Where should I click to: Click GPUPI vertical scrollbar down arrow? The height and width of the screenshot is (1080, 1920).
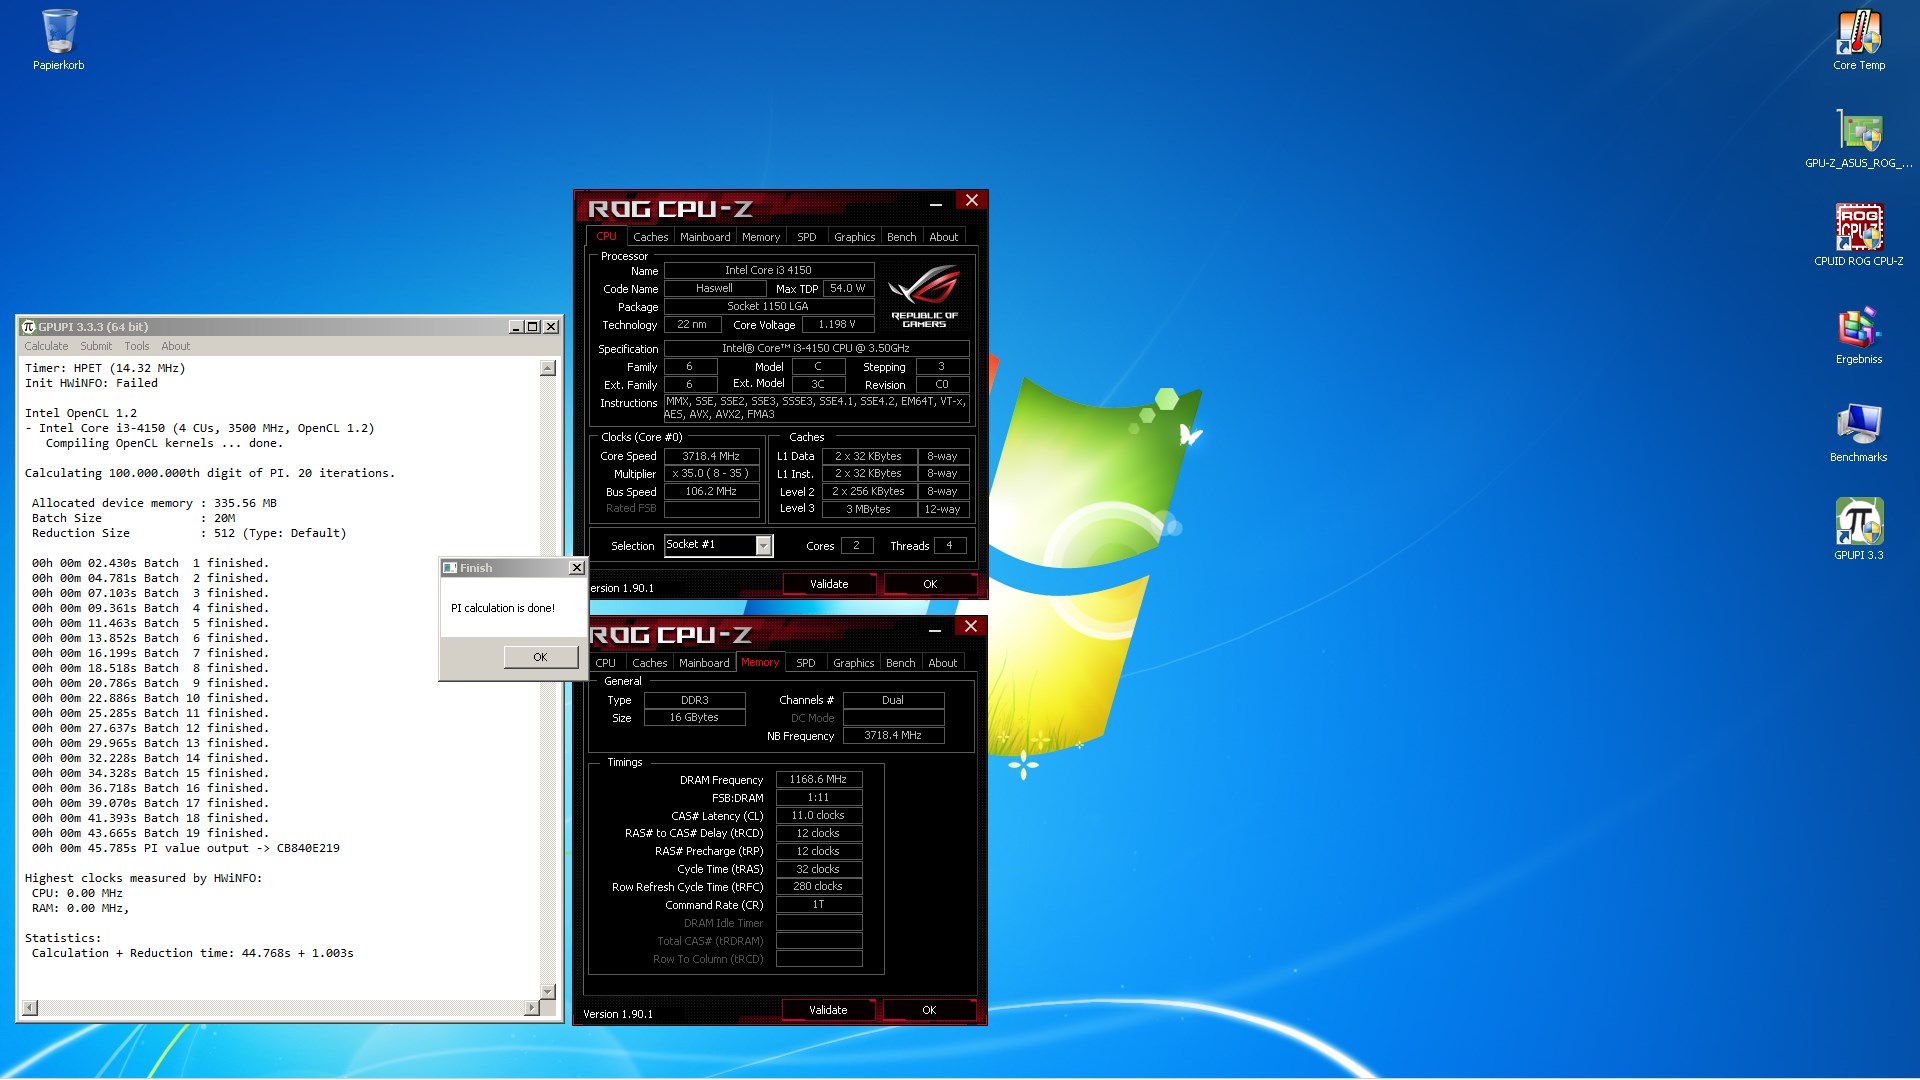pyautogui.click(x=547, y=991)
